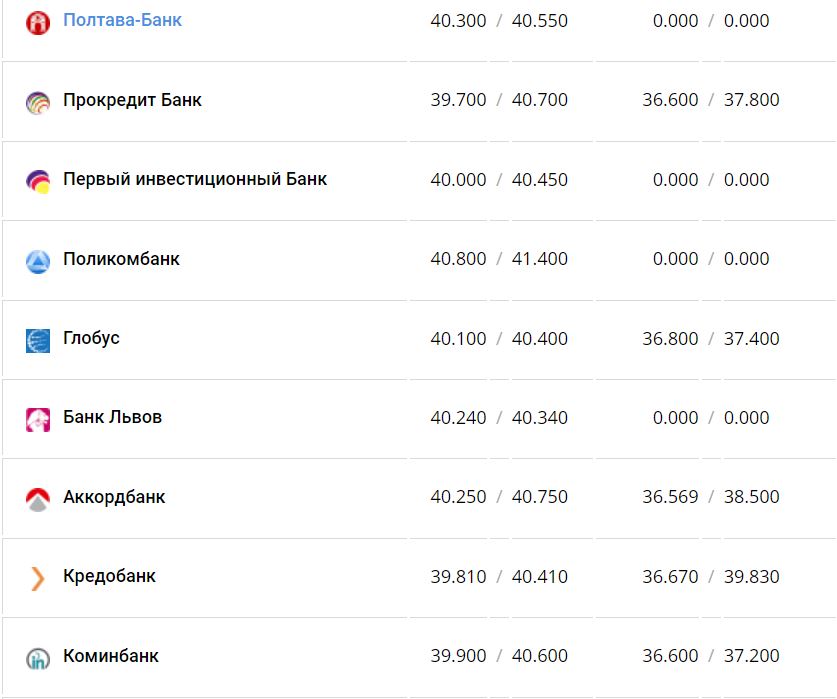
Task: Open the Поликомбанк bank name
Action: click(121, 259)
